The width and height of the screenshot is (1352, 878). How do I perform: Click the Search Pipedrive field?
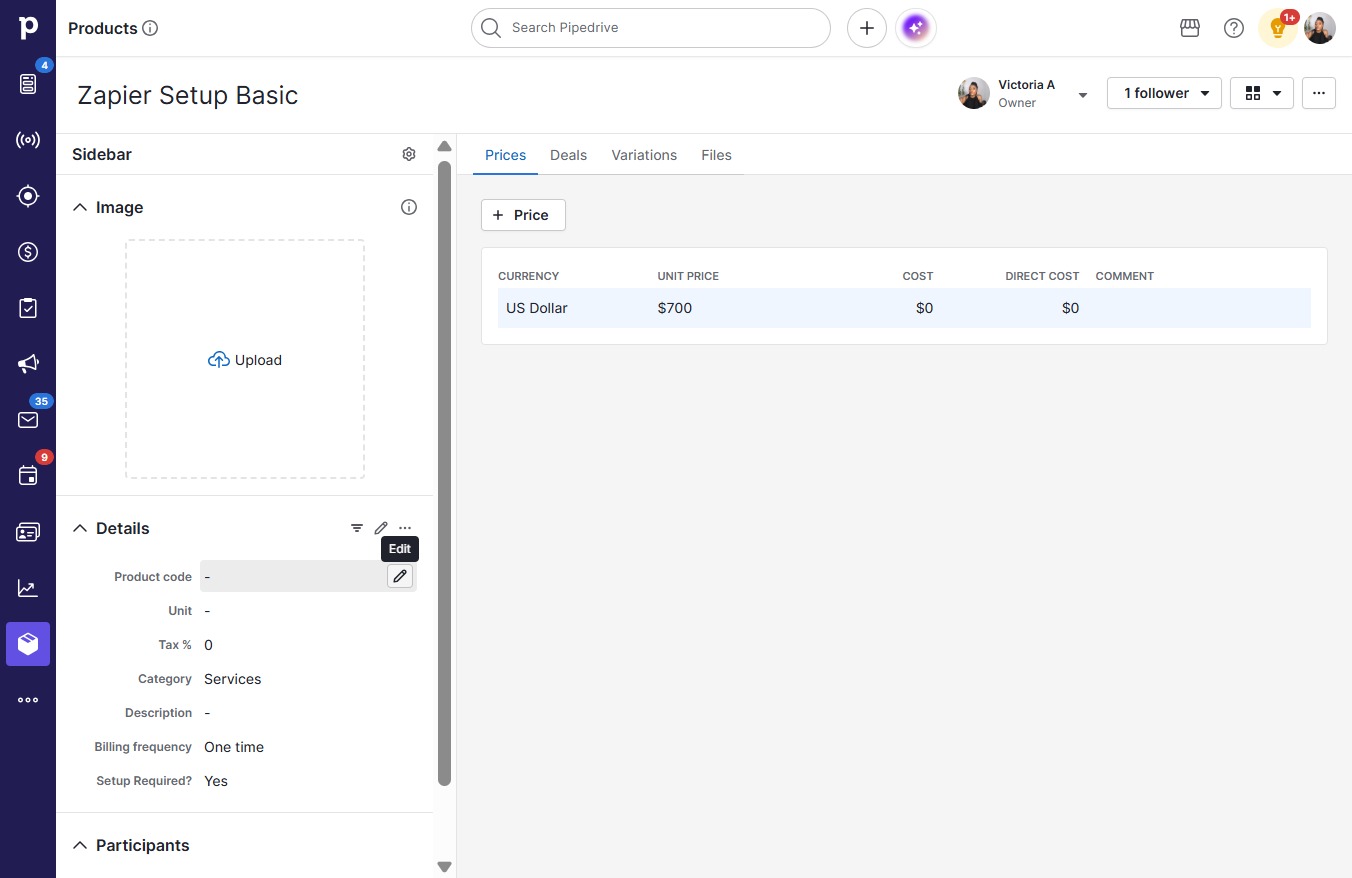tap(651, 28)
